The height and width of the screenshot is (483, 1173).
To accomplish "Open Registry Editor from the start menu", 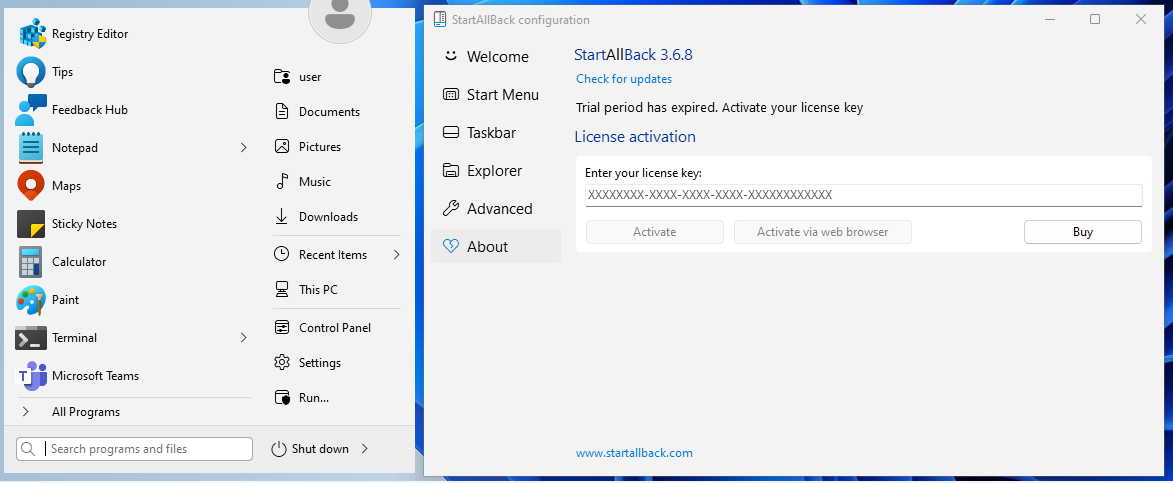I will [90, 34].
